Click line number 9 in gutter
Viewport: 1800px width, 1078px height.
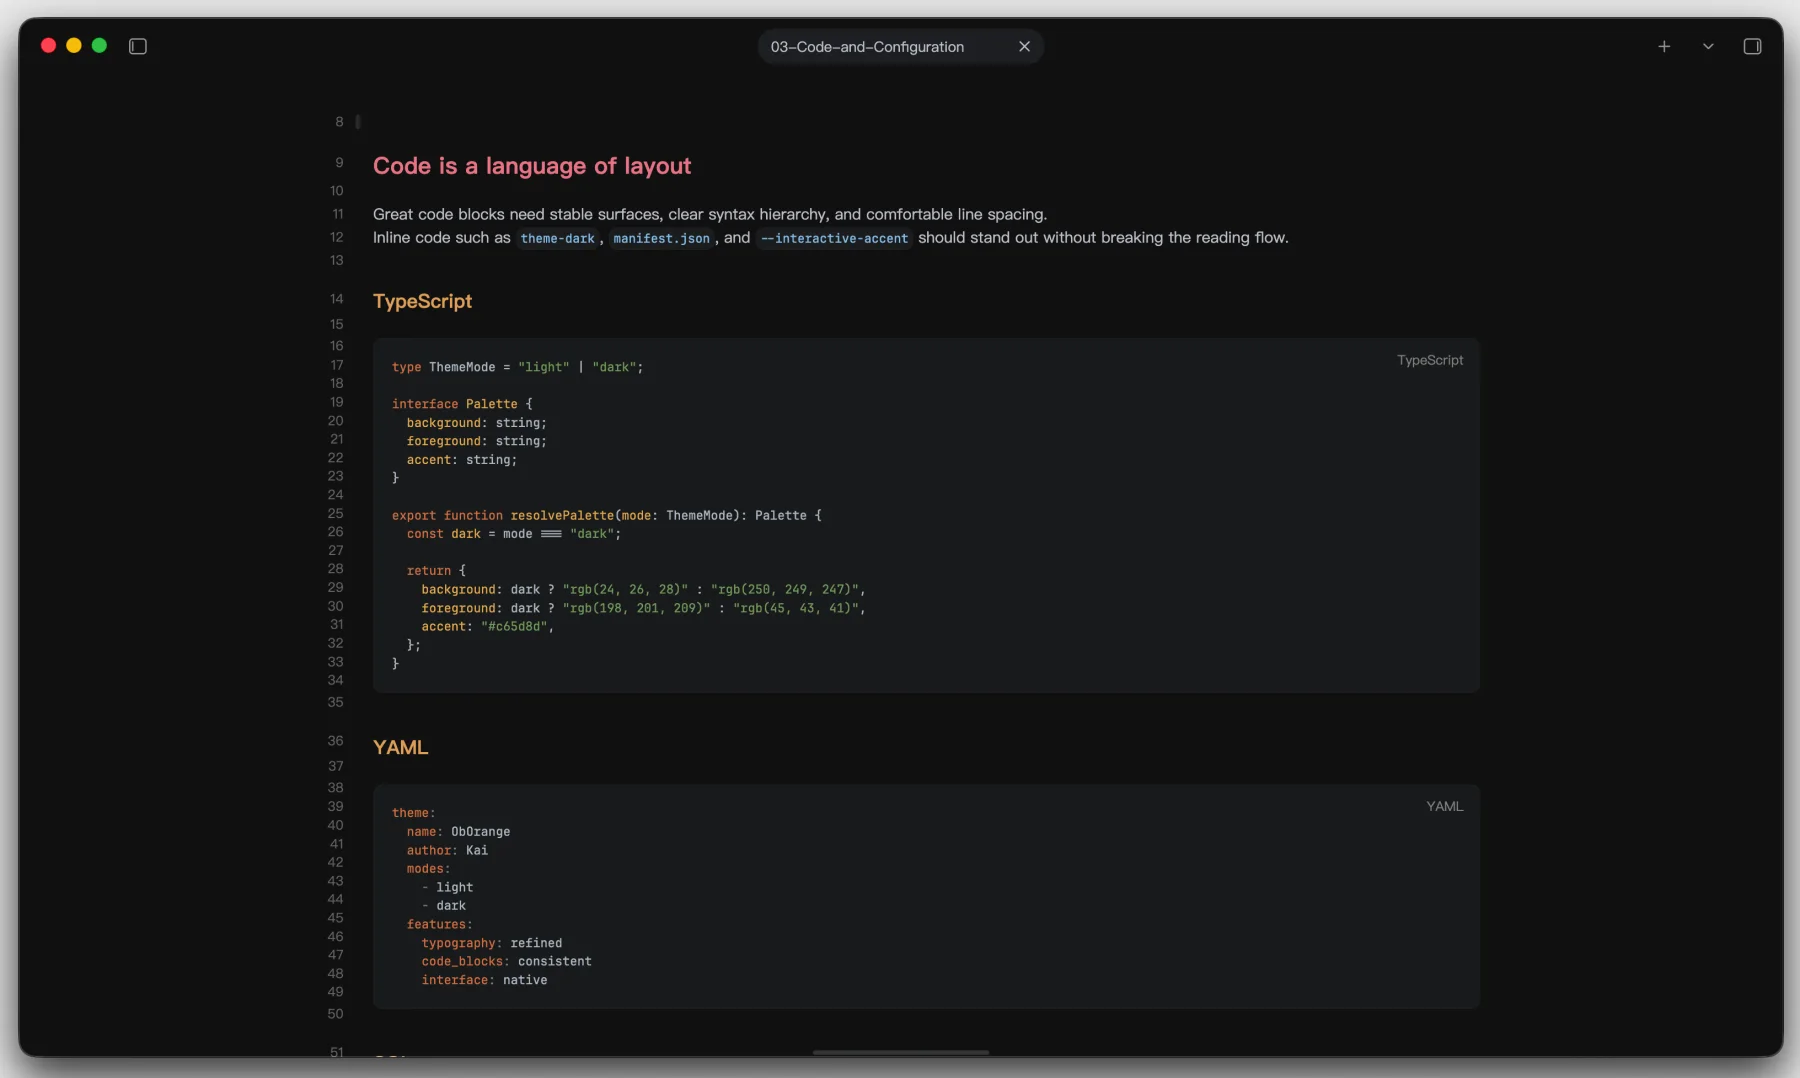coord(339,163)
